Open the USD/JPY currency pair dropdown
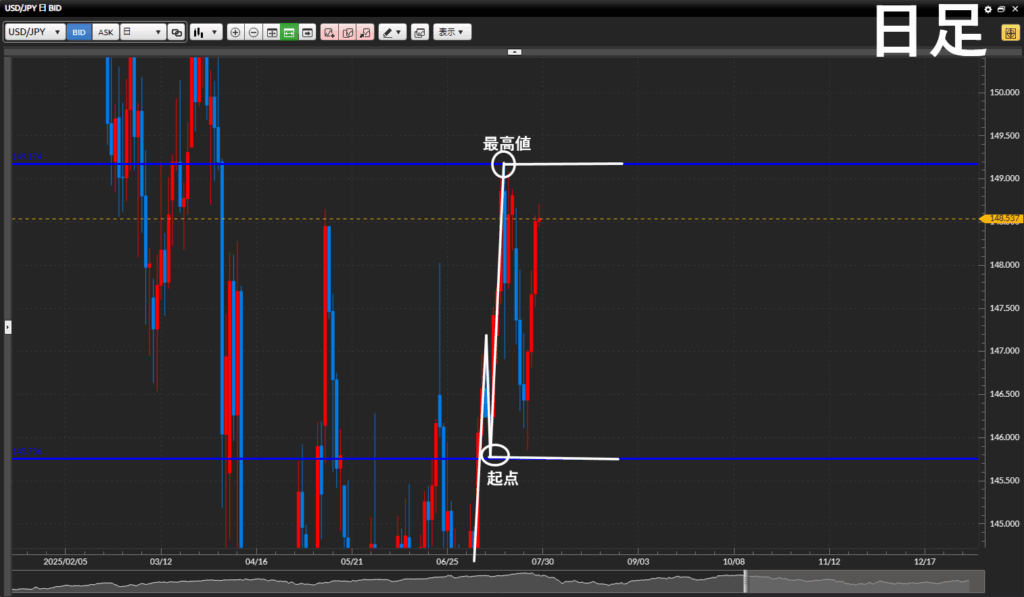The height and width of the screenshot is (597, 1024). pyautogui.click(x=35, y=32)
